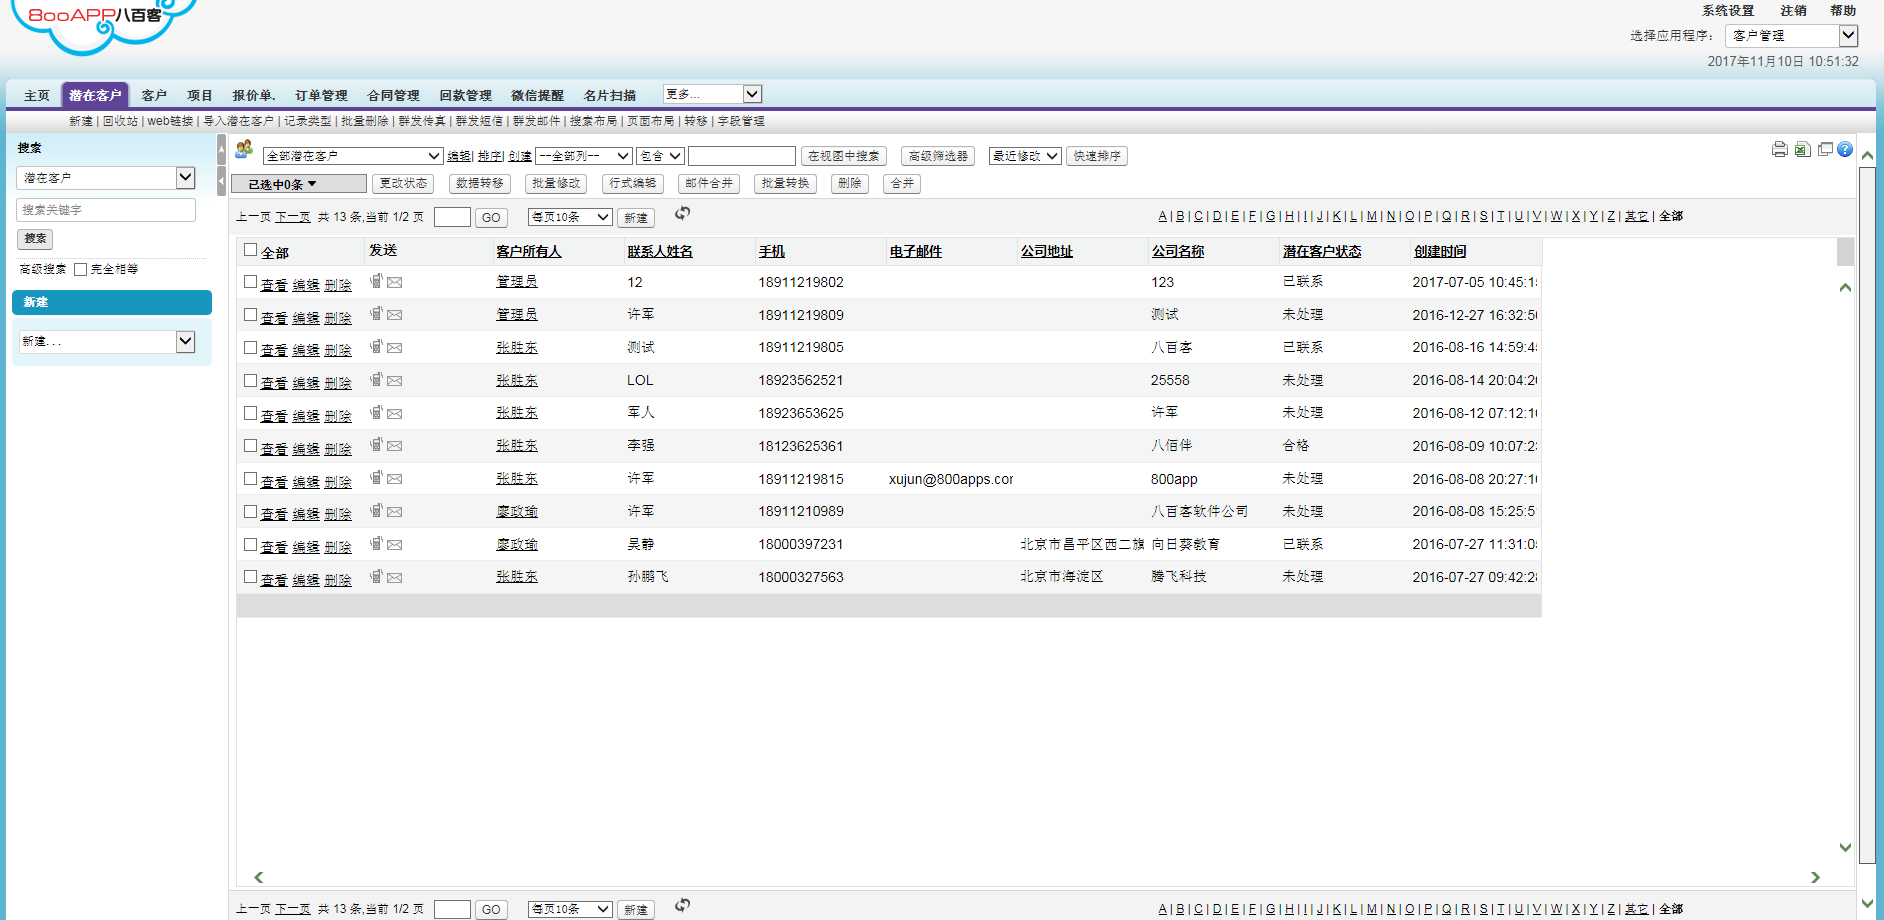Image resolution: width=1884 pixels, height=920 pixels.
Task: Open help with the blue question mark icon
Action: click(1845, 149)
